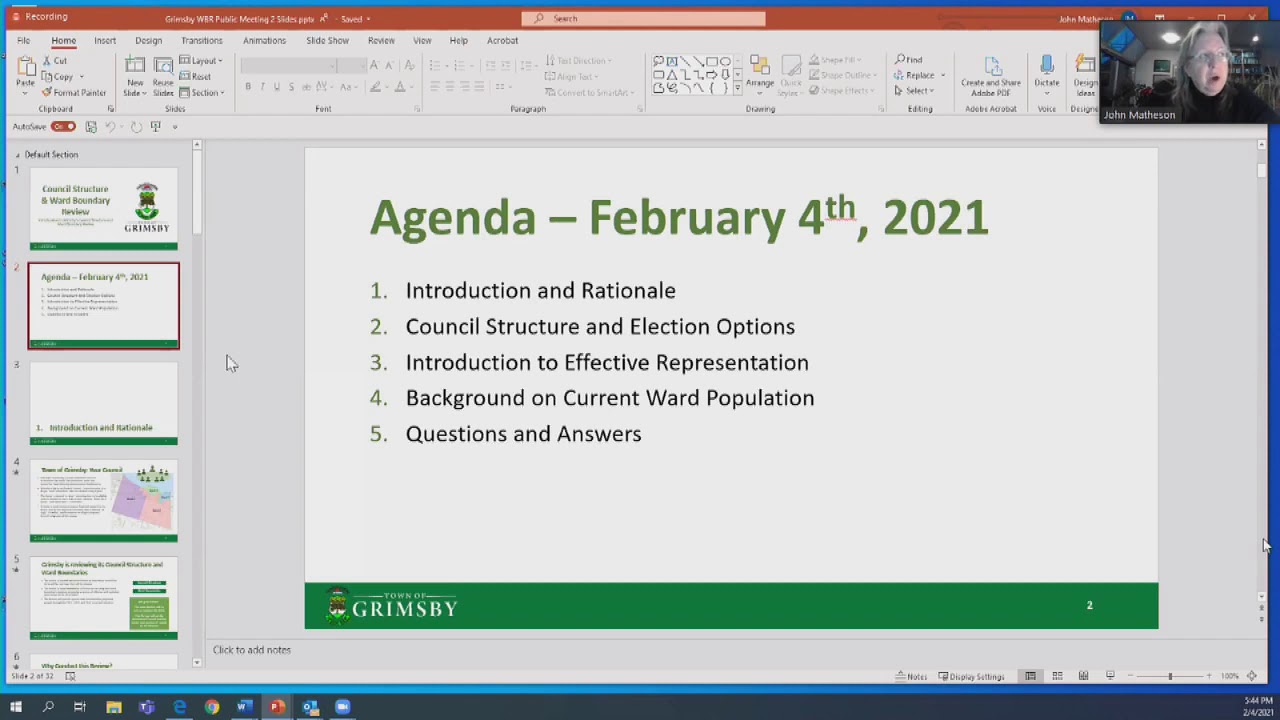Open Customize Quick Access Toolbar dropdown
Viewport: 1280px width, 720px height.
[x=174, y=127]
